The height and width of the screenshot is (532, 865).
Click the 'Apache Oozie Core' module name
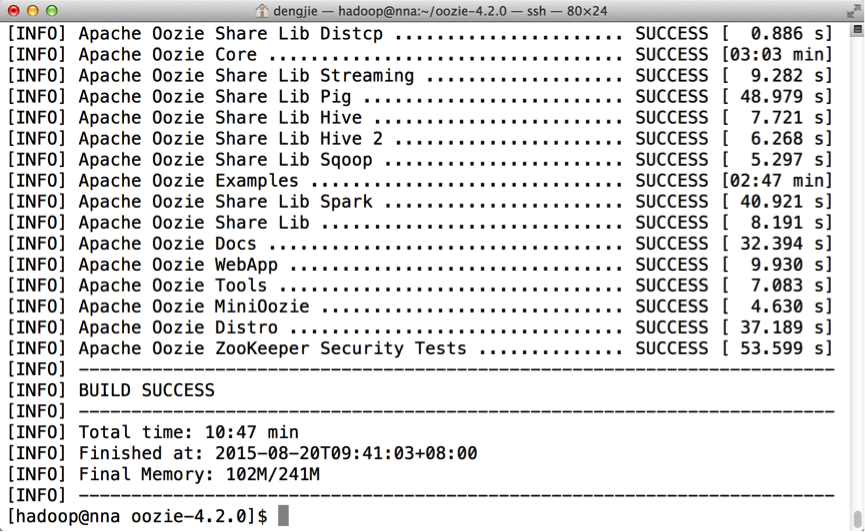pyautogui.click(x=167, y=54)
